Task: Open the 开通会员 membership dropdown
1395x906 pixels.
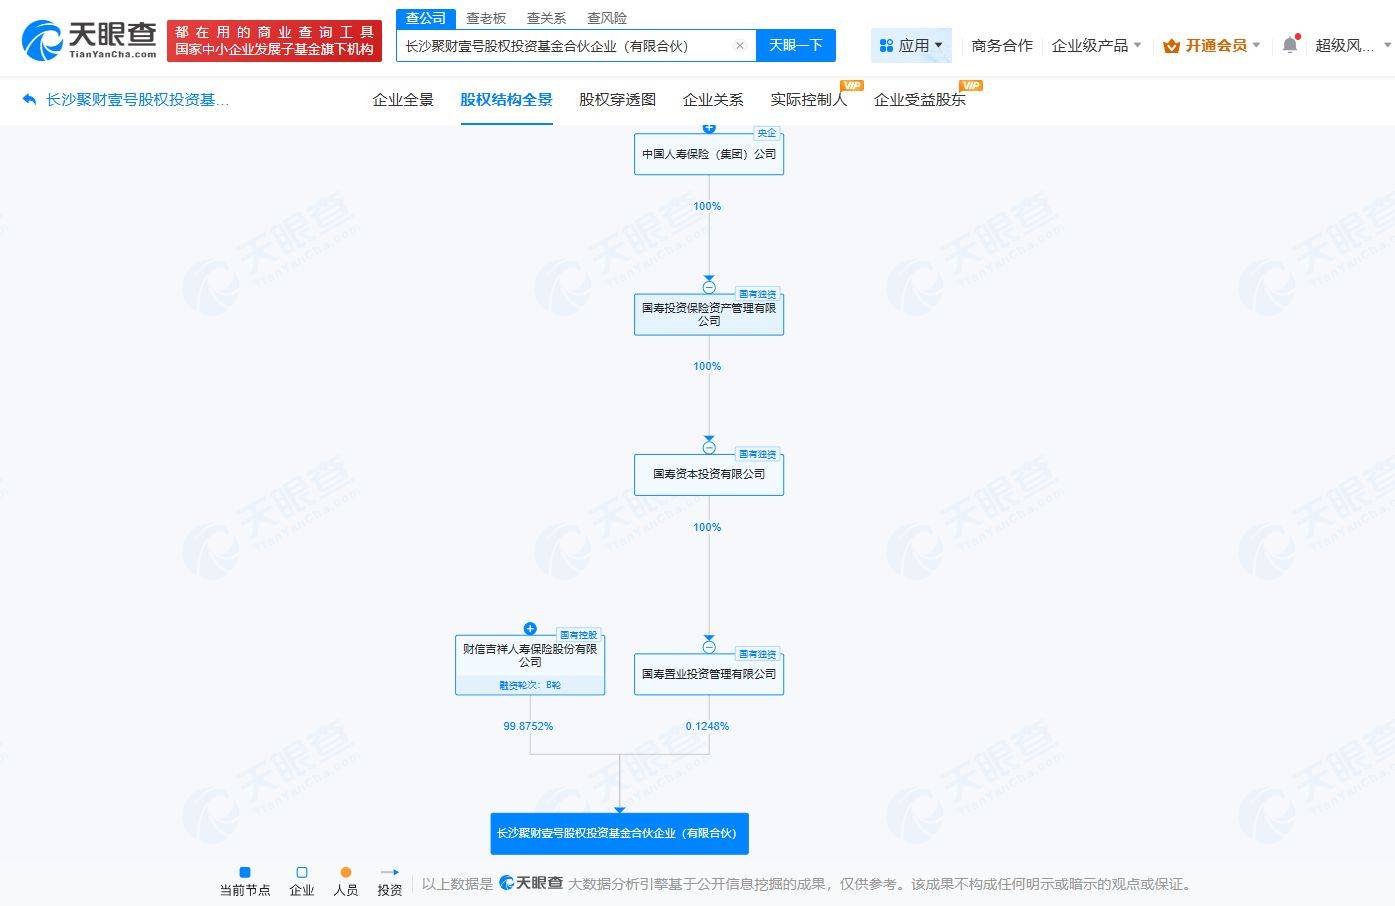Action: coord(1212,46)
